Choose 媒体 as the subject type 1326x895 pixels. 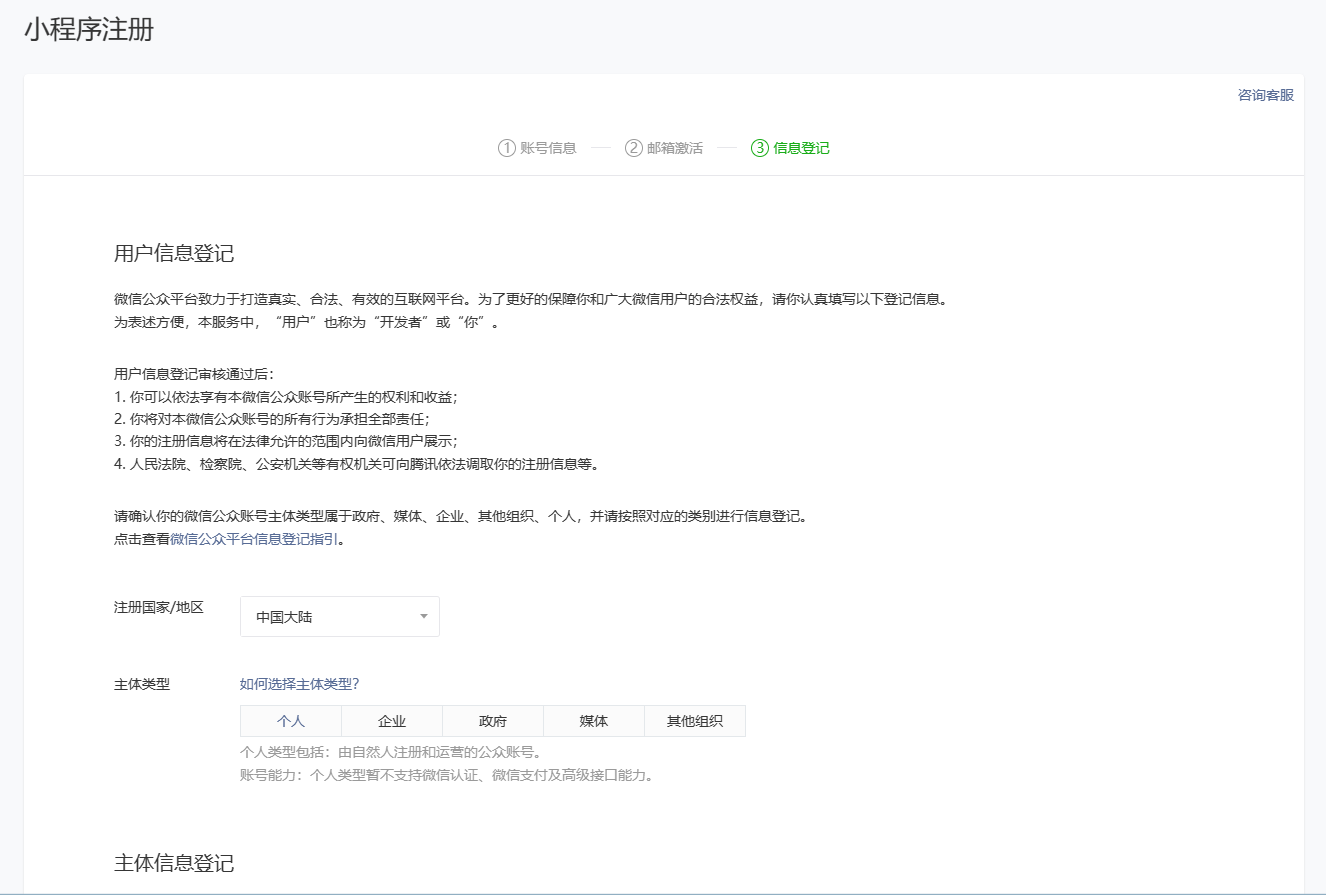pyautogui.click(x=594, y=721)
